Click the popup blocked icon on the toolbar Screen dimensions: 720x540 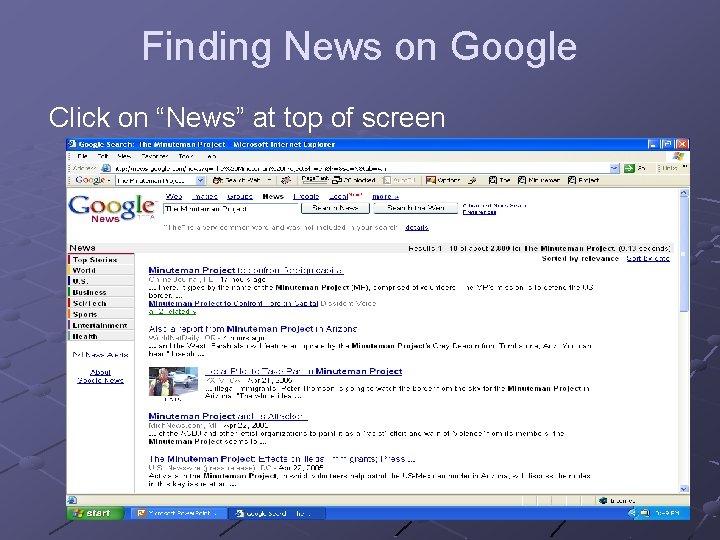tap(337, 180)
